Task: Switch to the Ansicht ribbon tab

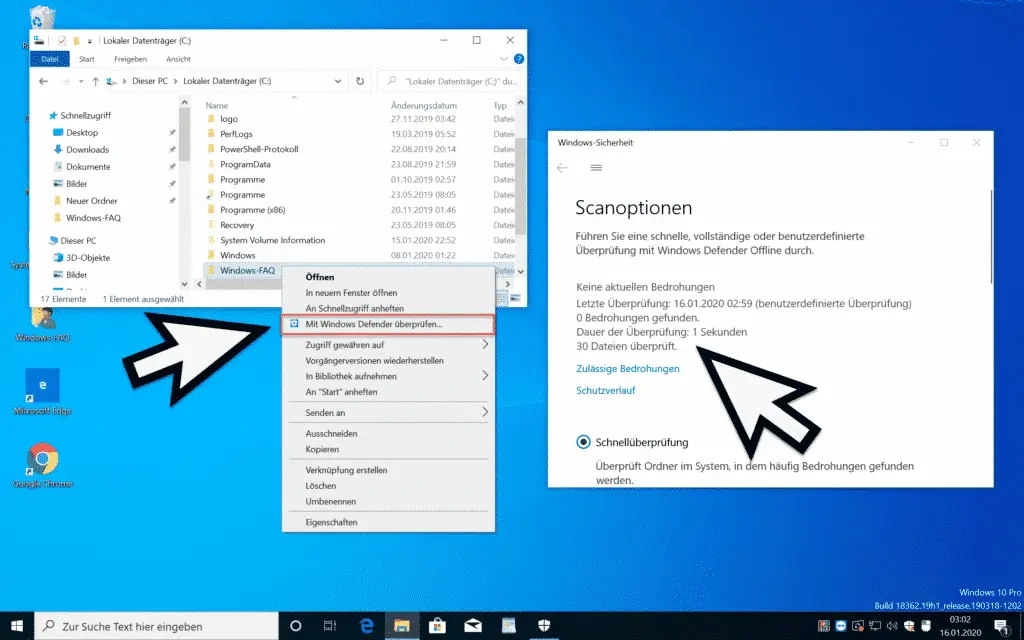Action: (x=178, y=59)
